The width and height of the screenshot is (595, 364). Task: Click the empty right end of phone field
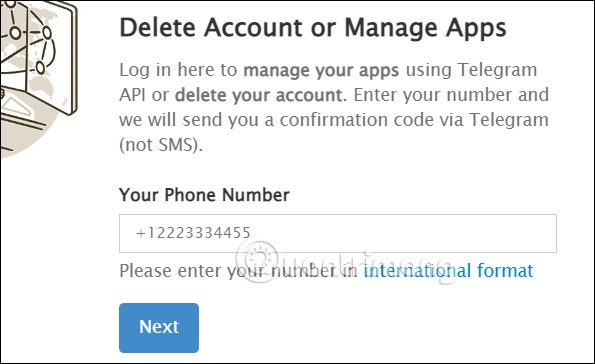pyautogui.click(x=493, y=233)
